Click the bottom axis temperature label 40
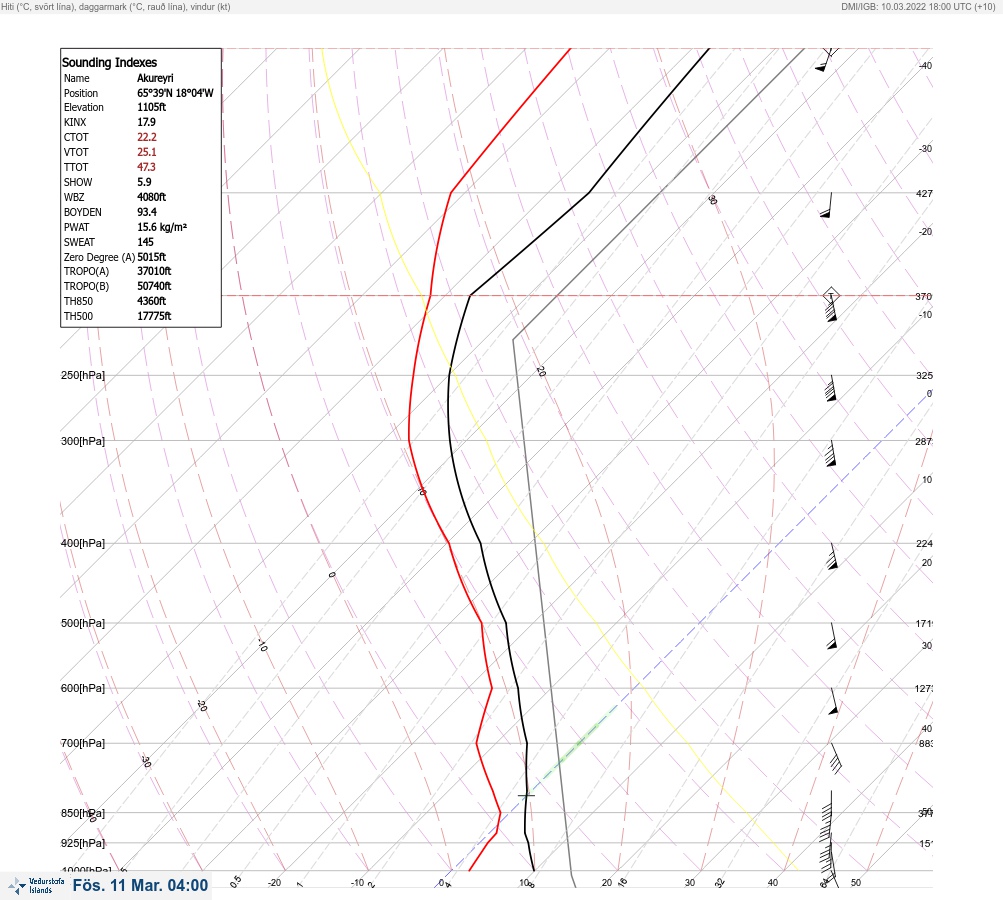1003x900 pixels. (773, 883)
